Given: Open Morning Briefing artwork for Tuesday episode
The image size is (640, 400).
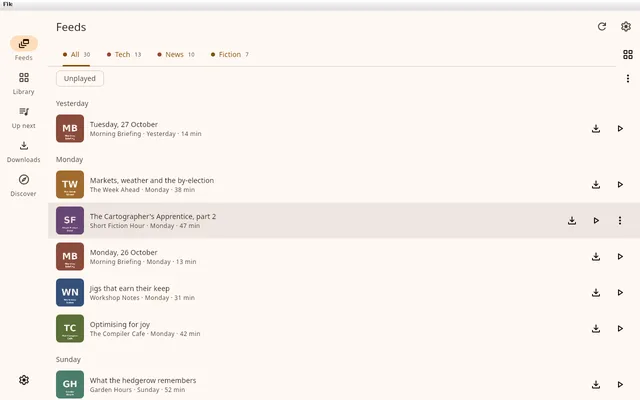Looking at the screenshot, I should click(70, 129).
